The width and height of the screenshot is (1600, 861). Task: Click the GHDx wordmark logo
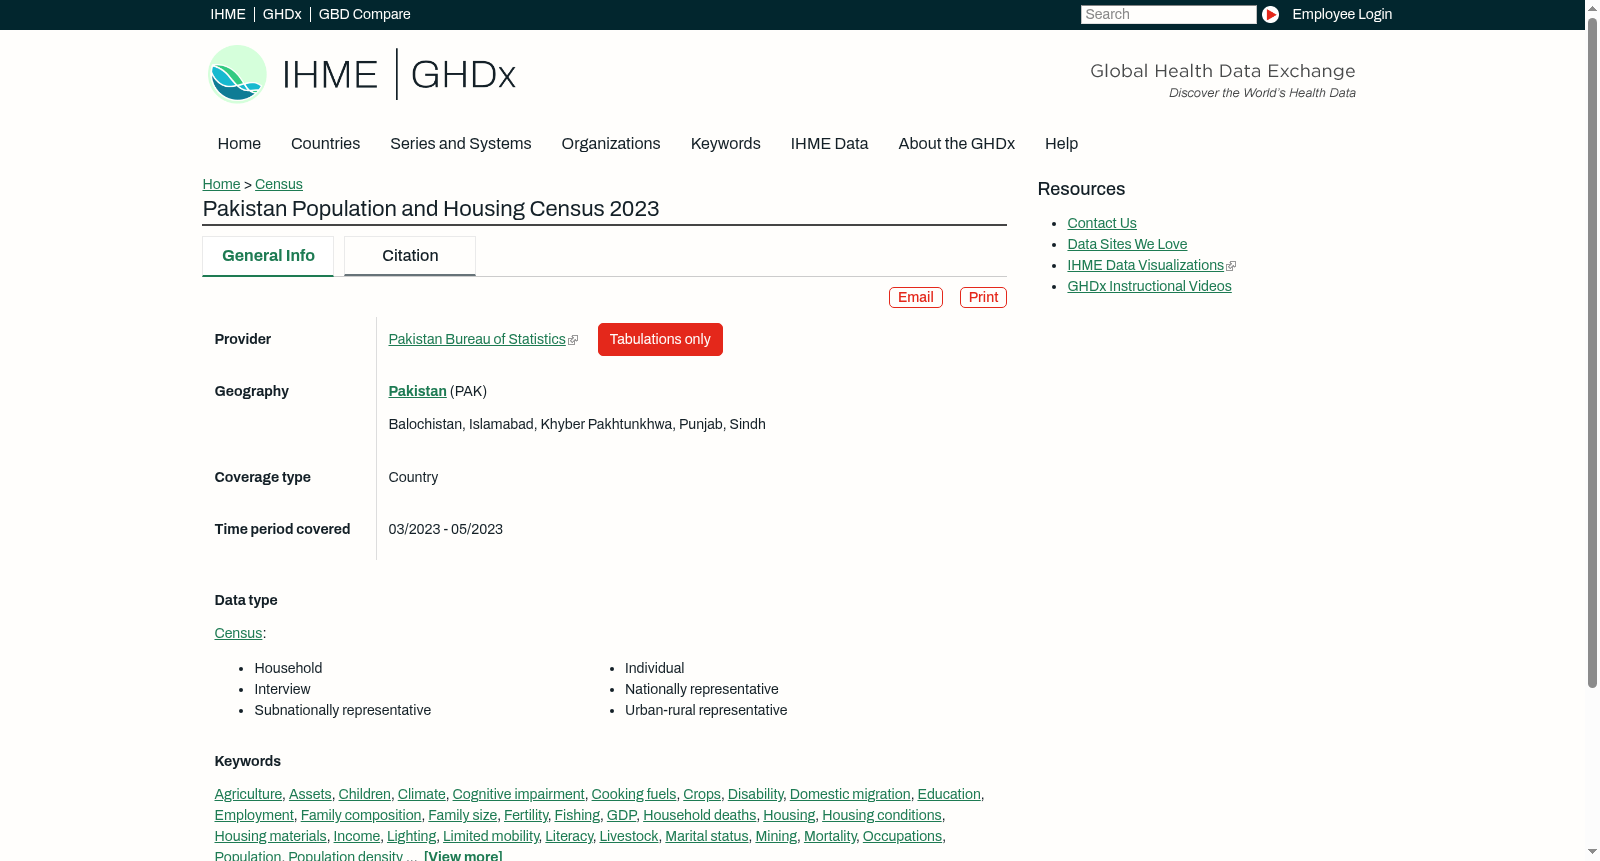tap(463, 75)
